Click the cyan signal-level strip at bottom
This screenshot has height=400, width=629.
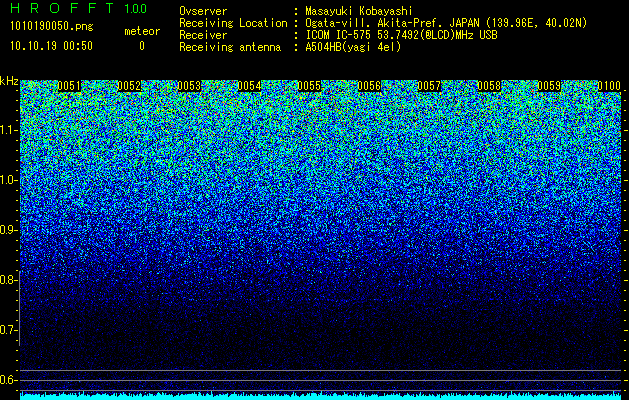(x=321, y=396)
